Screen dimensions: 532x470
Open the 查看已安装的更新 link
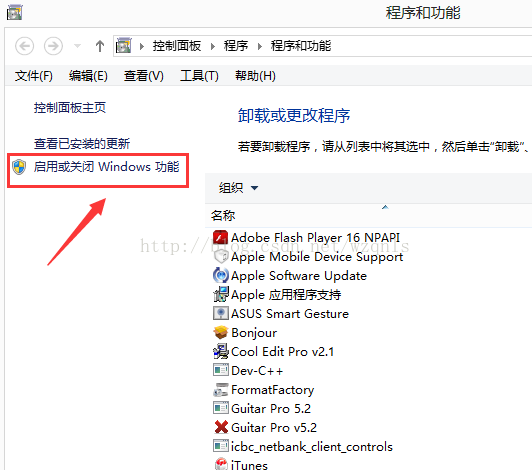click(82, 144)
